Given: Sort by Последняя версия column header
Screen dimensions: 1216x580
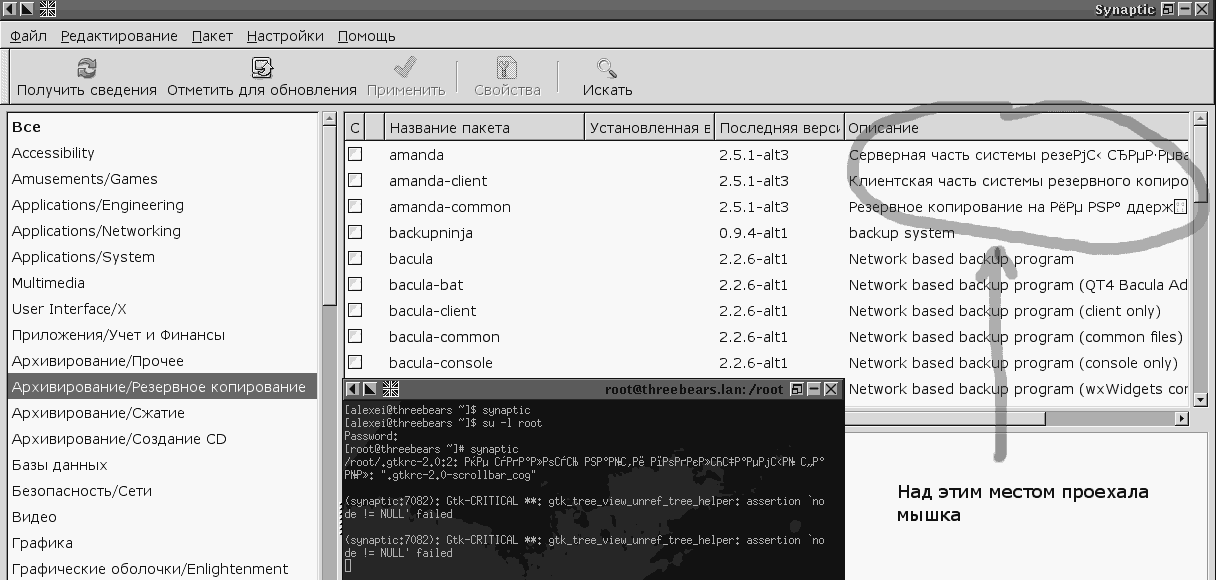Looking at the screenshot, I should [x=778, y=128].
